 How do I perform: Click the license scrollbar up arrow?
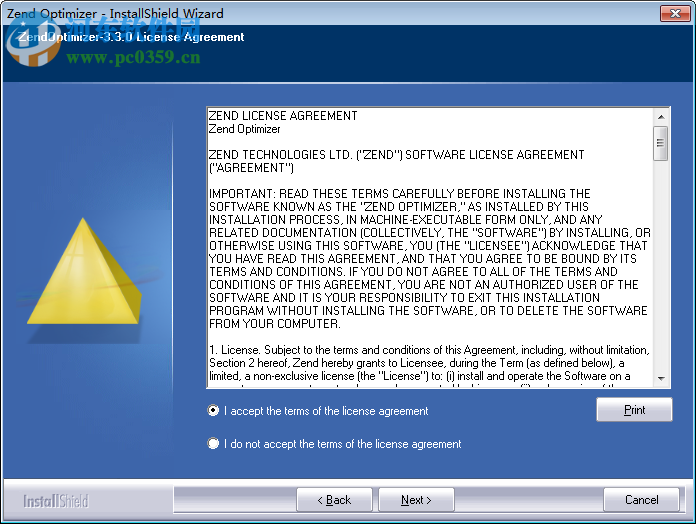click(661, 117)
